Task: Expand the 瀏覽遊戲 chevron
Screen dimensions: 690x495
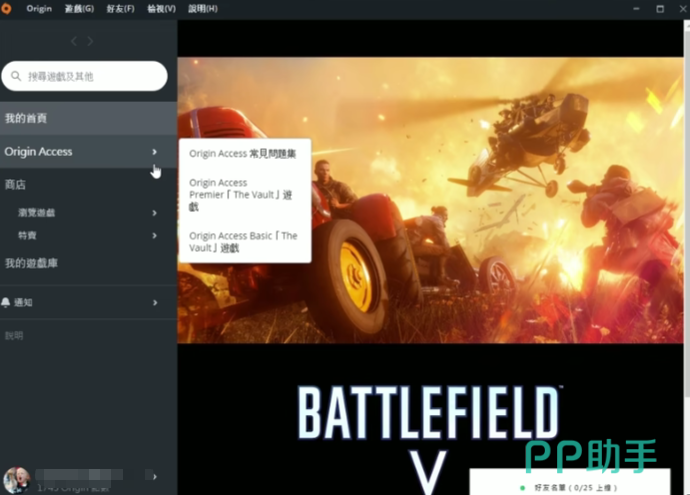Action: pyautogui.click(x=154, y=213)
